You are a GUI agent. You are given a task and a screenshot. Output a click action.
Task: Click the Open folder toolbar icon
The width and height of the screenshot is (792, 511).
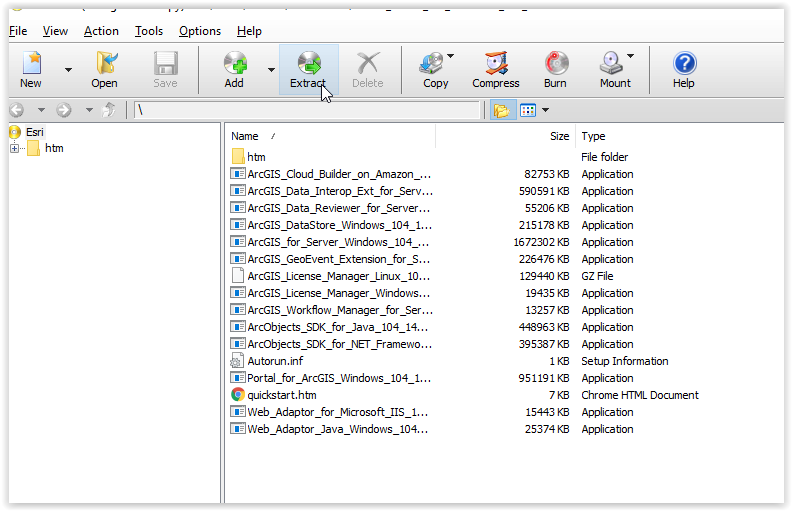click(x=105, y=63)
